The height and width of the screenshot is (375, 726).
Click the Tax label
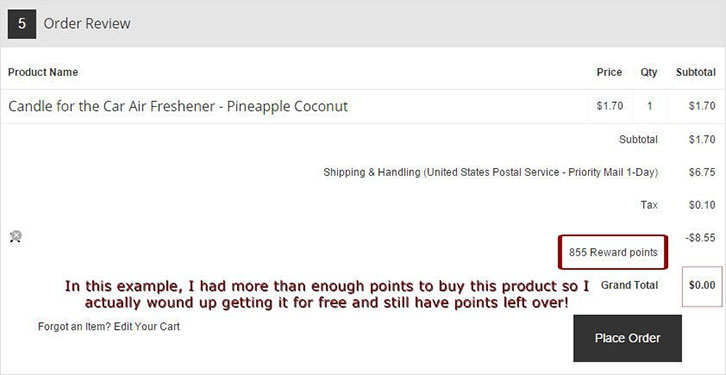tap(649, 205)
